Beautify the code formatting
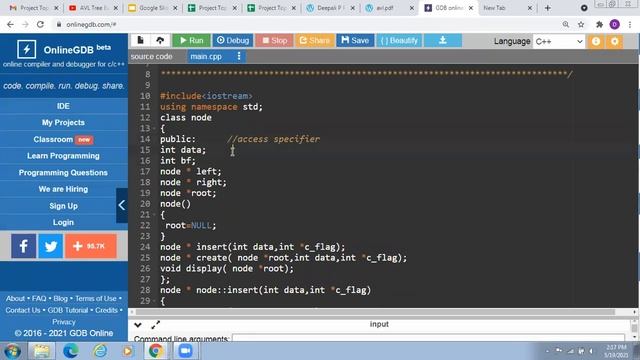The height and width of the screenshot is (360, 640). pyautogui.click(x=399, y=40)
